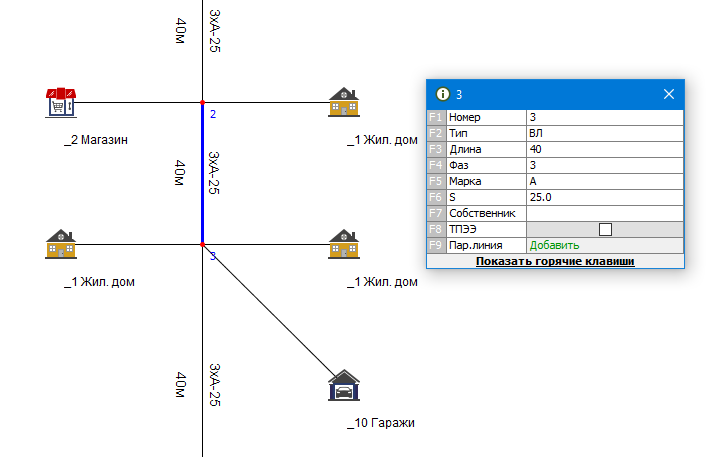Click Добавить to add parallel line

554,245
